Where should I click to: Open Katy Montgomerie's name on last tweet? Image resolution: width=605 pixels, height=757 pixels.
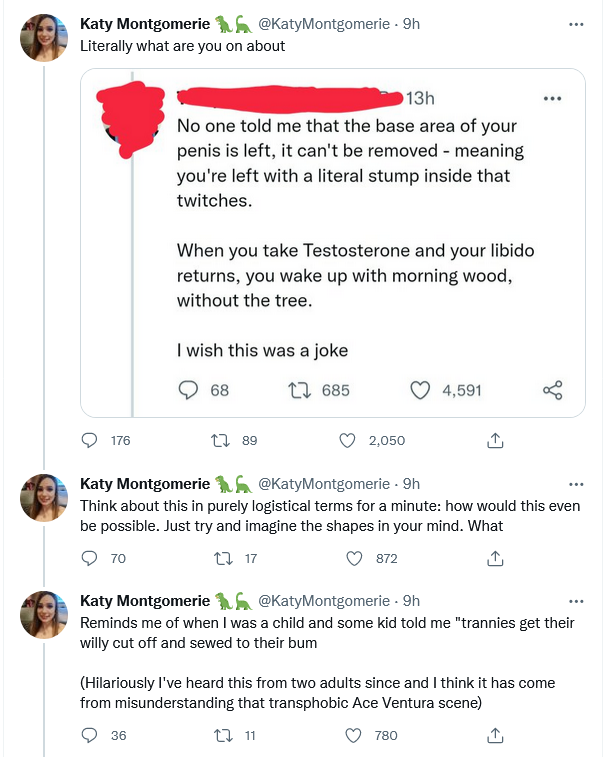(145, 601)
